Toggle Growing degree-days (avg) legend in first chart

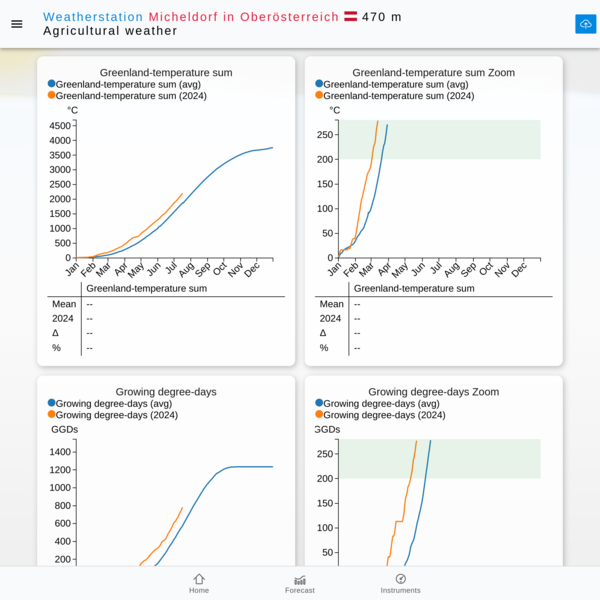(110, 403)
